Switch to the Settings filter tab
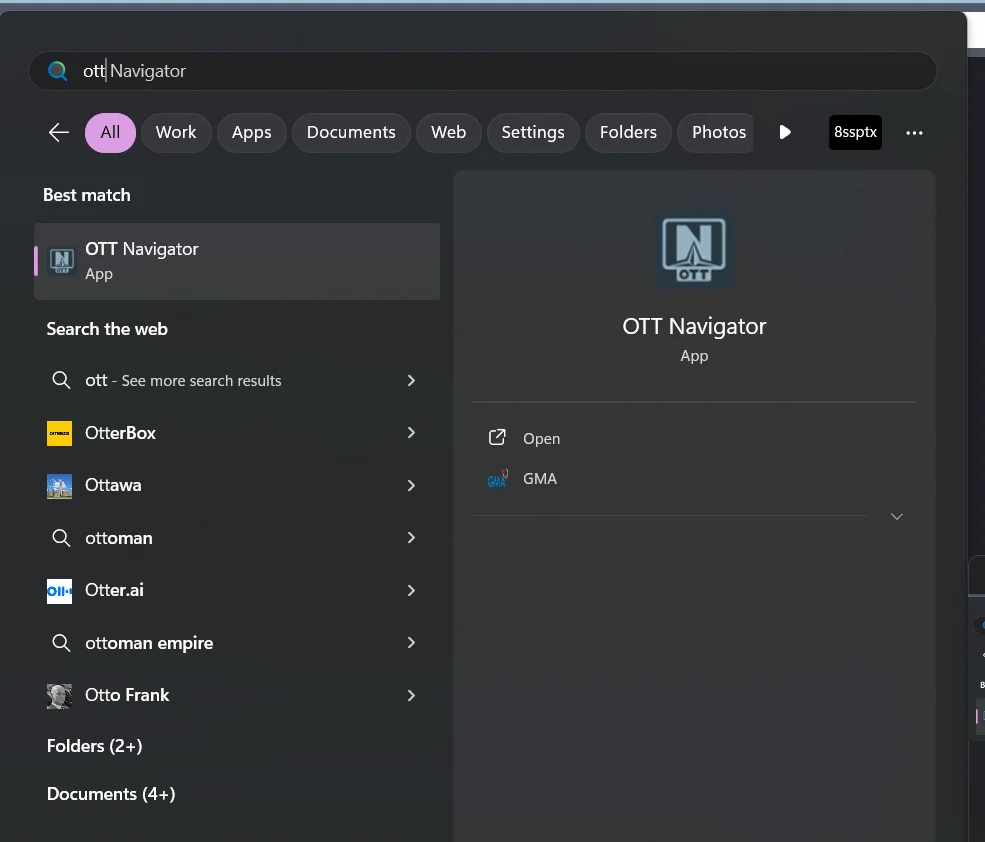This screenshot has width=985, height=842. point(533,133)
